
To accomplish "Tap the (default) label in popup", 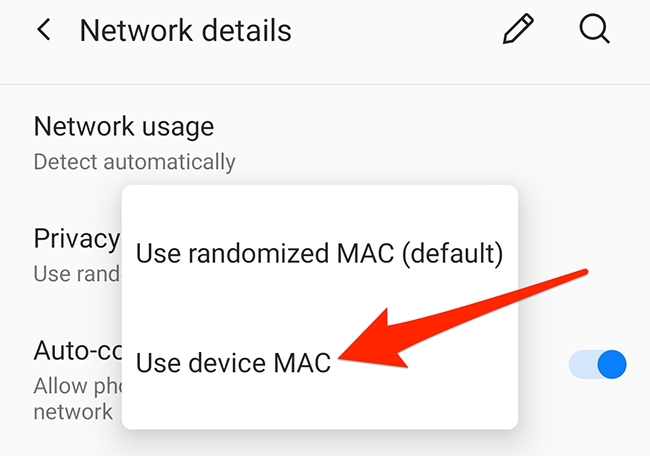I will pos(452,253).
